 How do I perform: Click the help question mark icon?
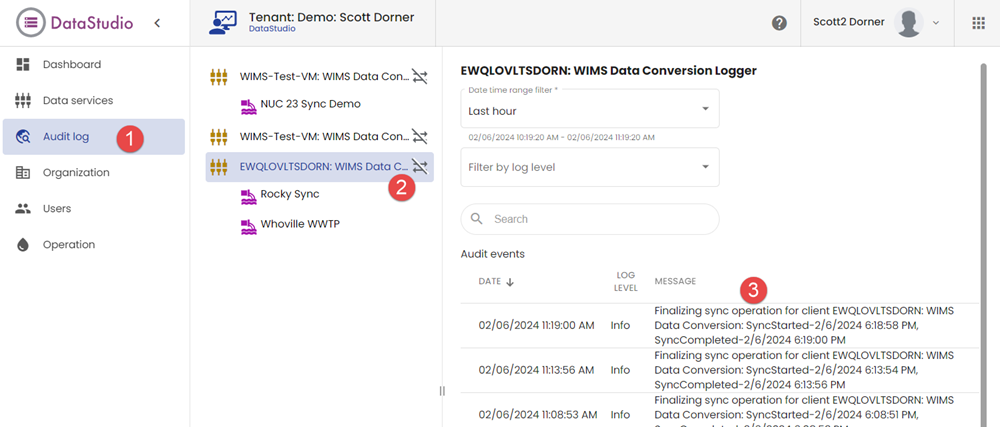pyautogui.click(x=779, y=23)
